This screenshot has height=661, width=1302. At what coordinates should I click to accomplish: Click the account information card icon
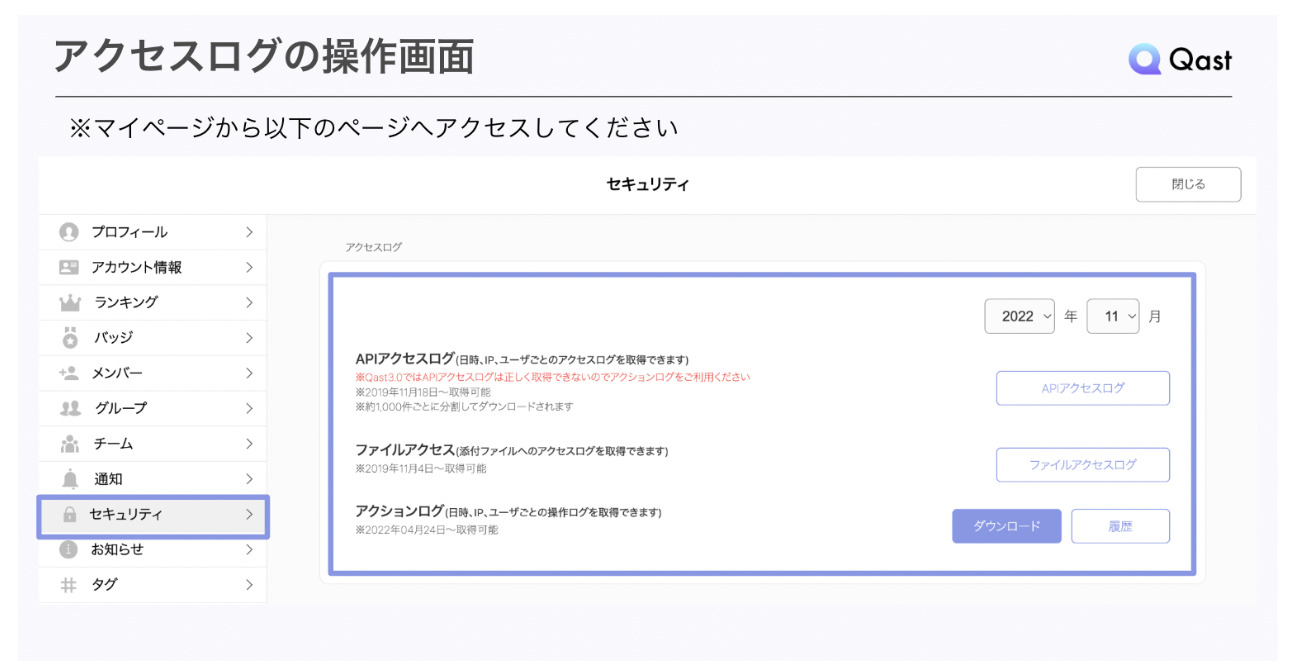67,266
